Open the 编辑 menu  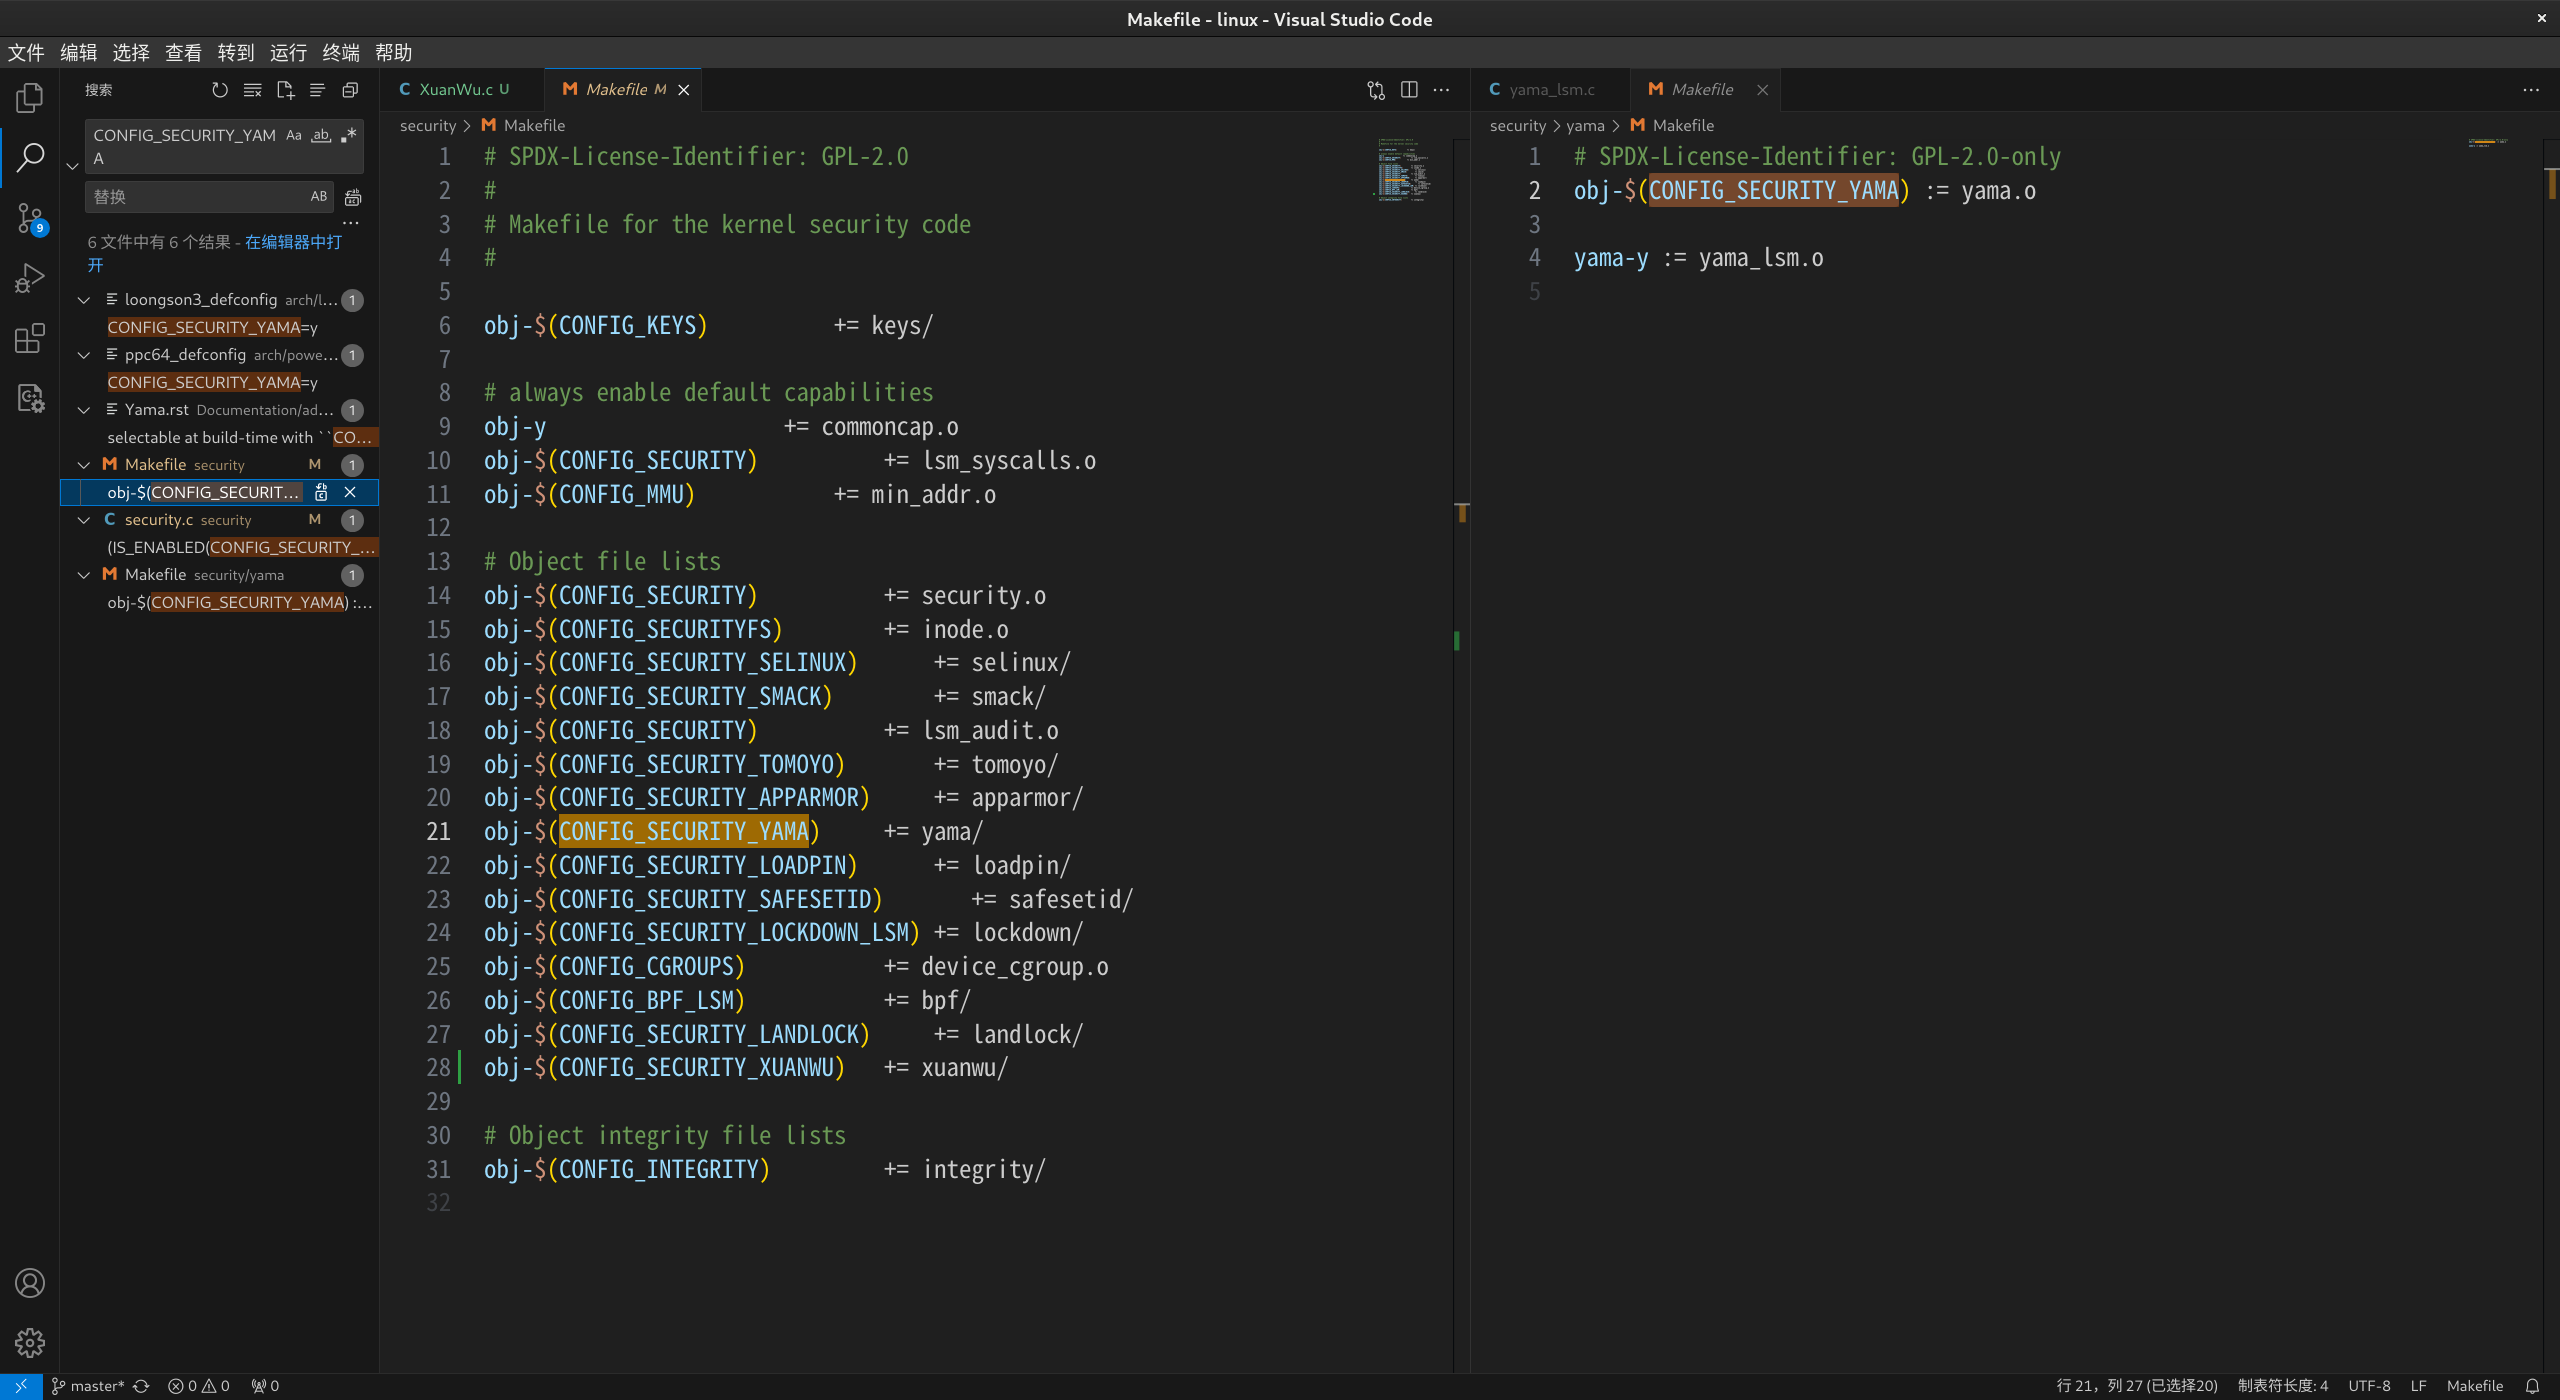(78, 53)
